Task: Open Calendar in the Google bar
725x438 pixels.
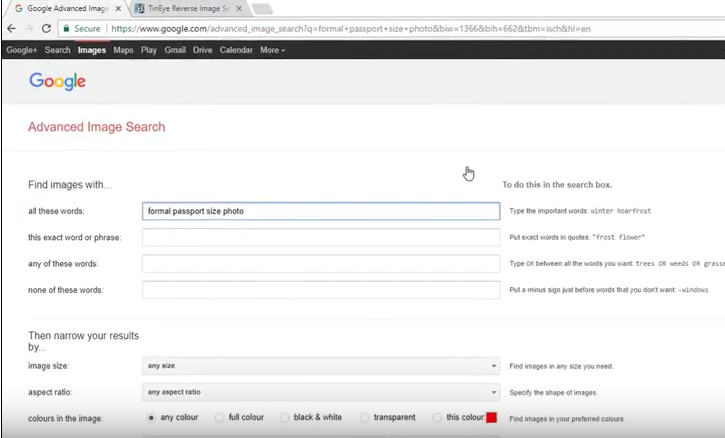Action: tap(236, 50)
